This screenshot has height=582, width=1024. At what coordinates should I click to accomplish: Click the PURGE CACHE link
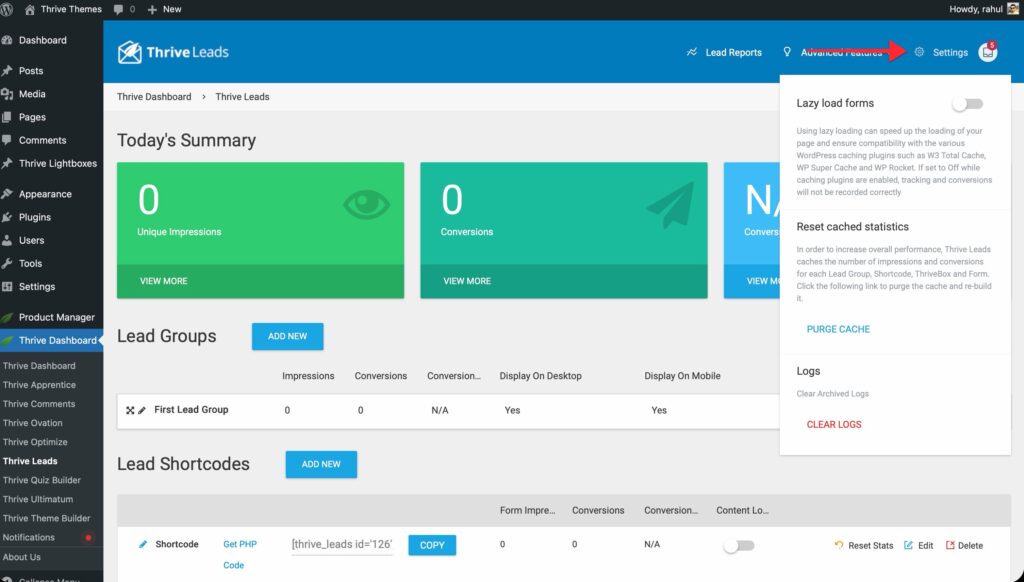838,329
